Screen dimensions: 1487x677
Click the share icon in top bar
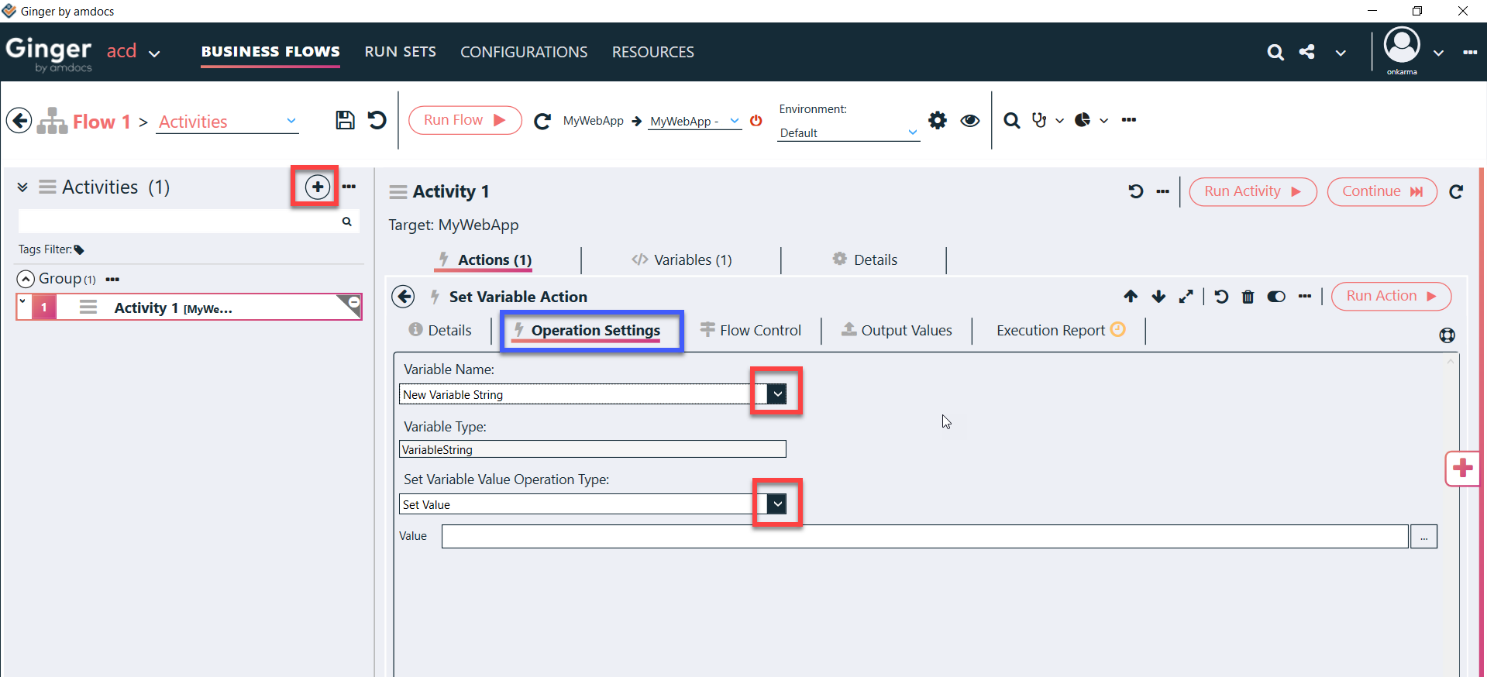(1307, 52)
